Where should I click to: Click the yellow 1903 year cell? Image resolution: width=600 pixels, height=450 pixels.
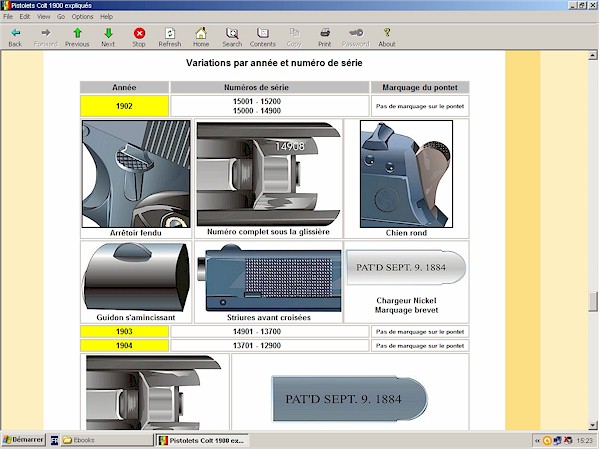(124, 331)
